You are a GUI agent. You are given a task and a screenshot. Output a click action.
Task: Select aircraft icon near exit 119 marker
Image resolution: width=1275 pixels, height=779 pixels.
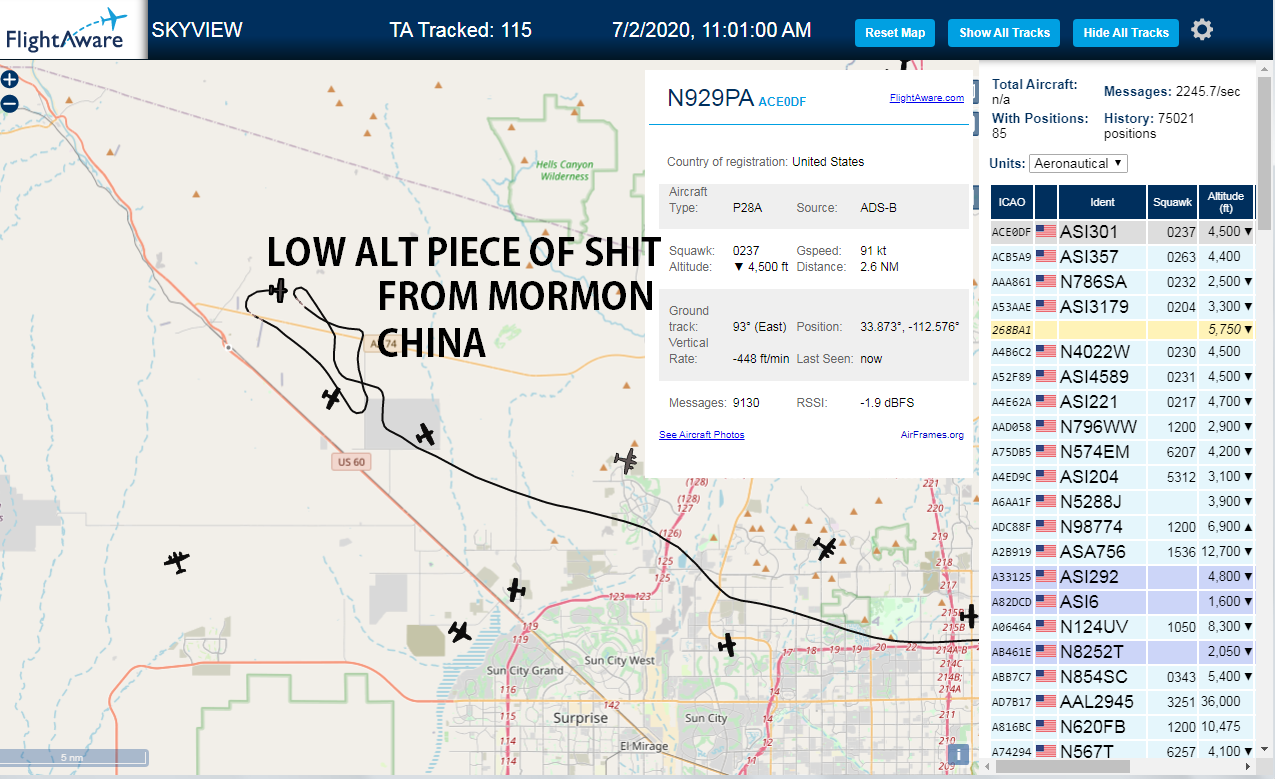pyautogui.click(x=516, y=590)
